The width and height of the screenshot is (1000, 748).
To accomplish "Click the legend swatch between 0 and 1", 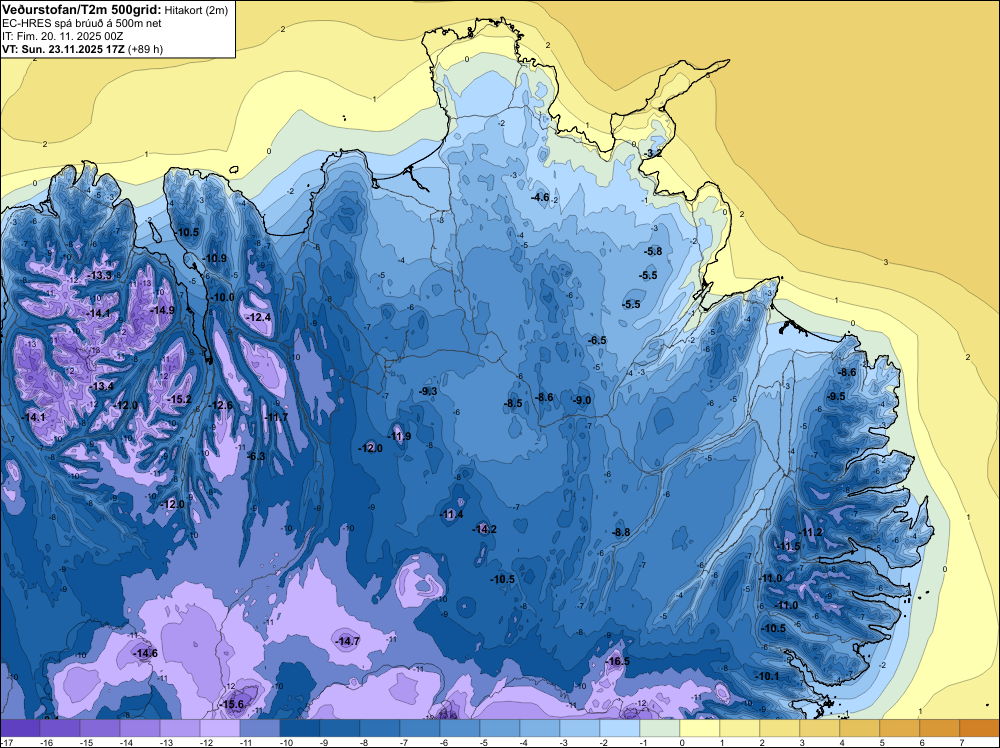I will click(700, 728).
